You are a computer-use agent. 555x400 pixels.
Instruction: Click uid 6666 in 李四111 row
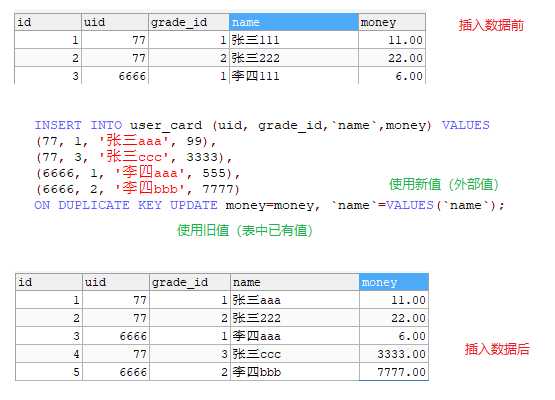coord(115,76)
